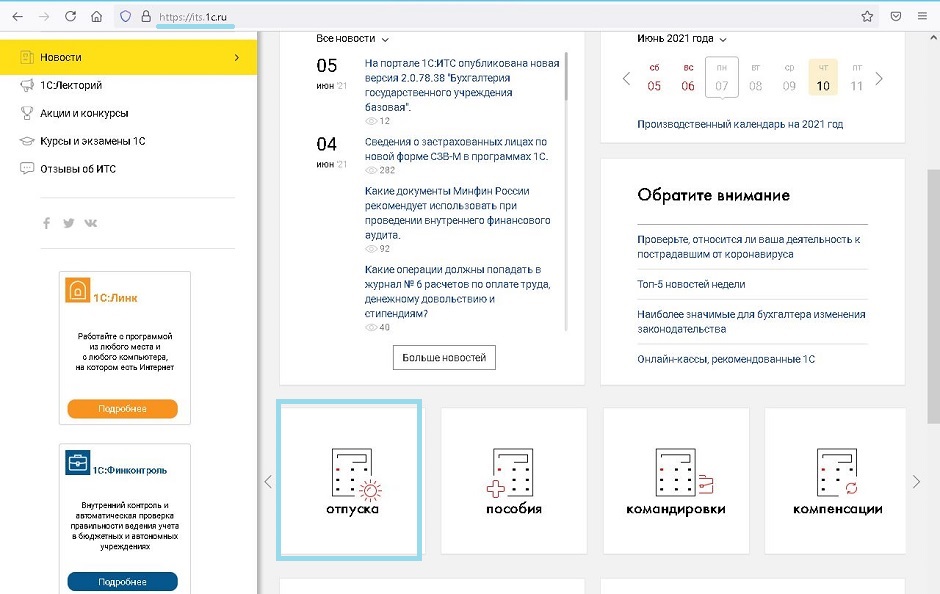Open news about Минфин internal financial audit
The height and width of the screenshot is (594, 940).
[x=457, y=213]
